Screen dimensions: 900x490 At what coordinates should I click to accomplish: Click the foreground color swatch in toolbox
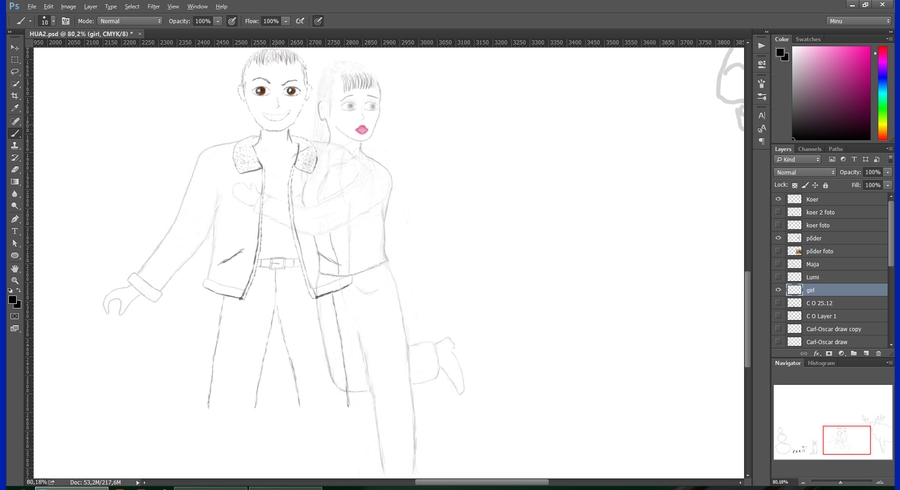[x=12, y=300]
